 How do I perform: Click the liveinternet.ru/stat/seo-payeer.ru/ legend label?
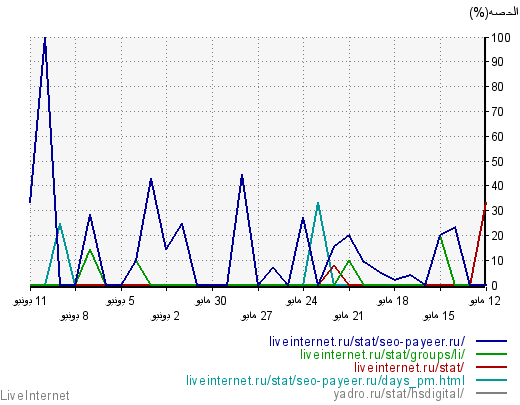[x=367, y=342]
